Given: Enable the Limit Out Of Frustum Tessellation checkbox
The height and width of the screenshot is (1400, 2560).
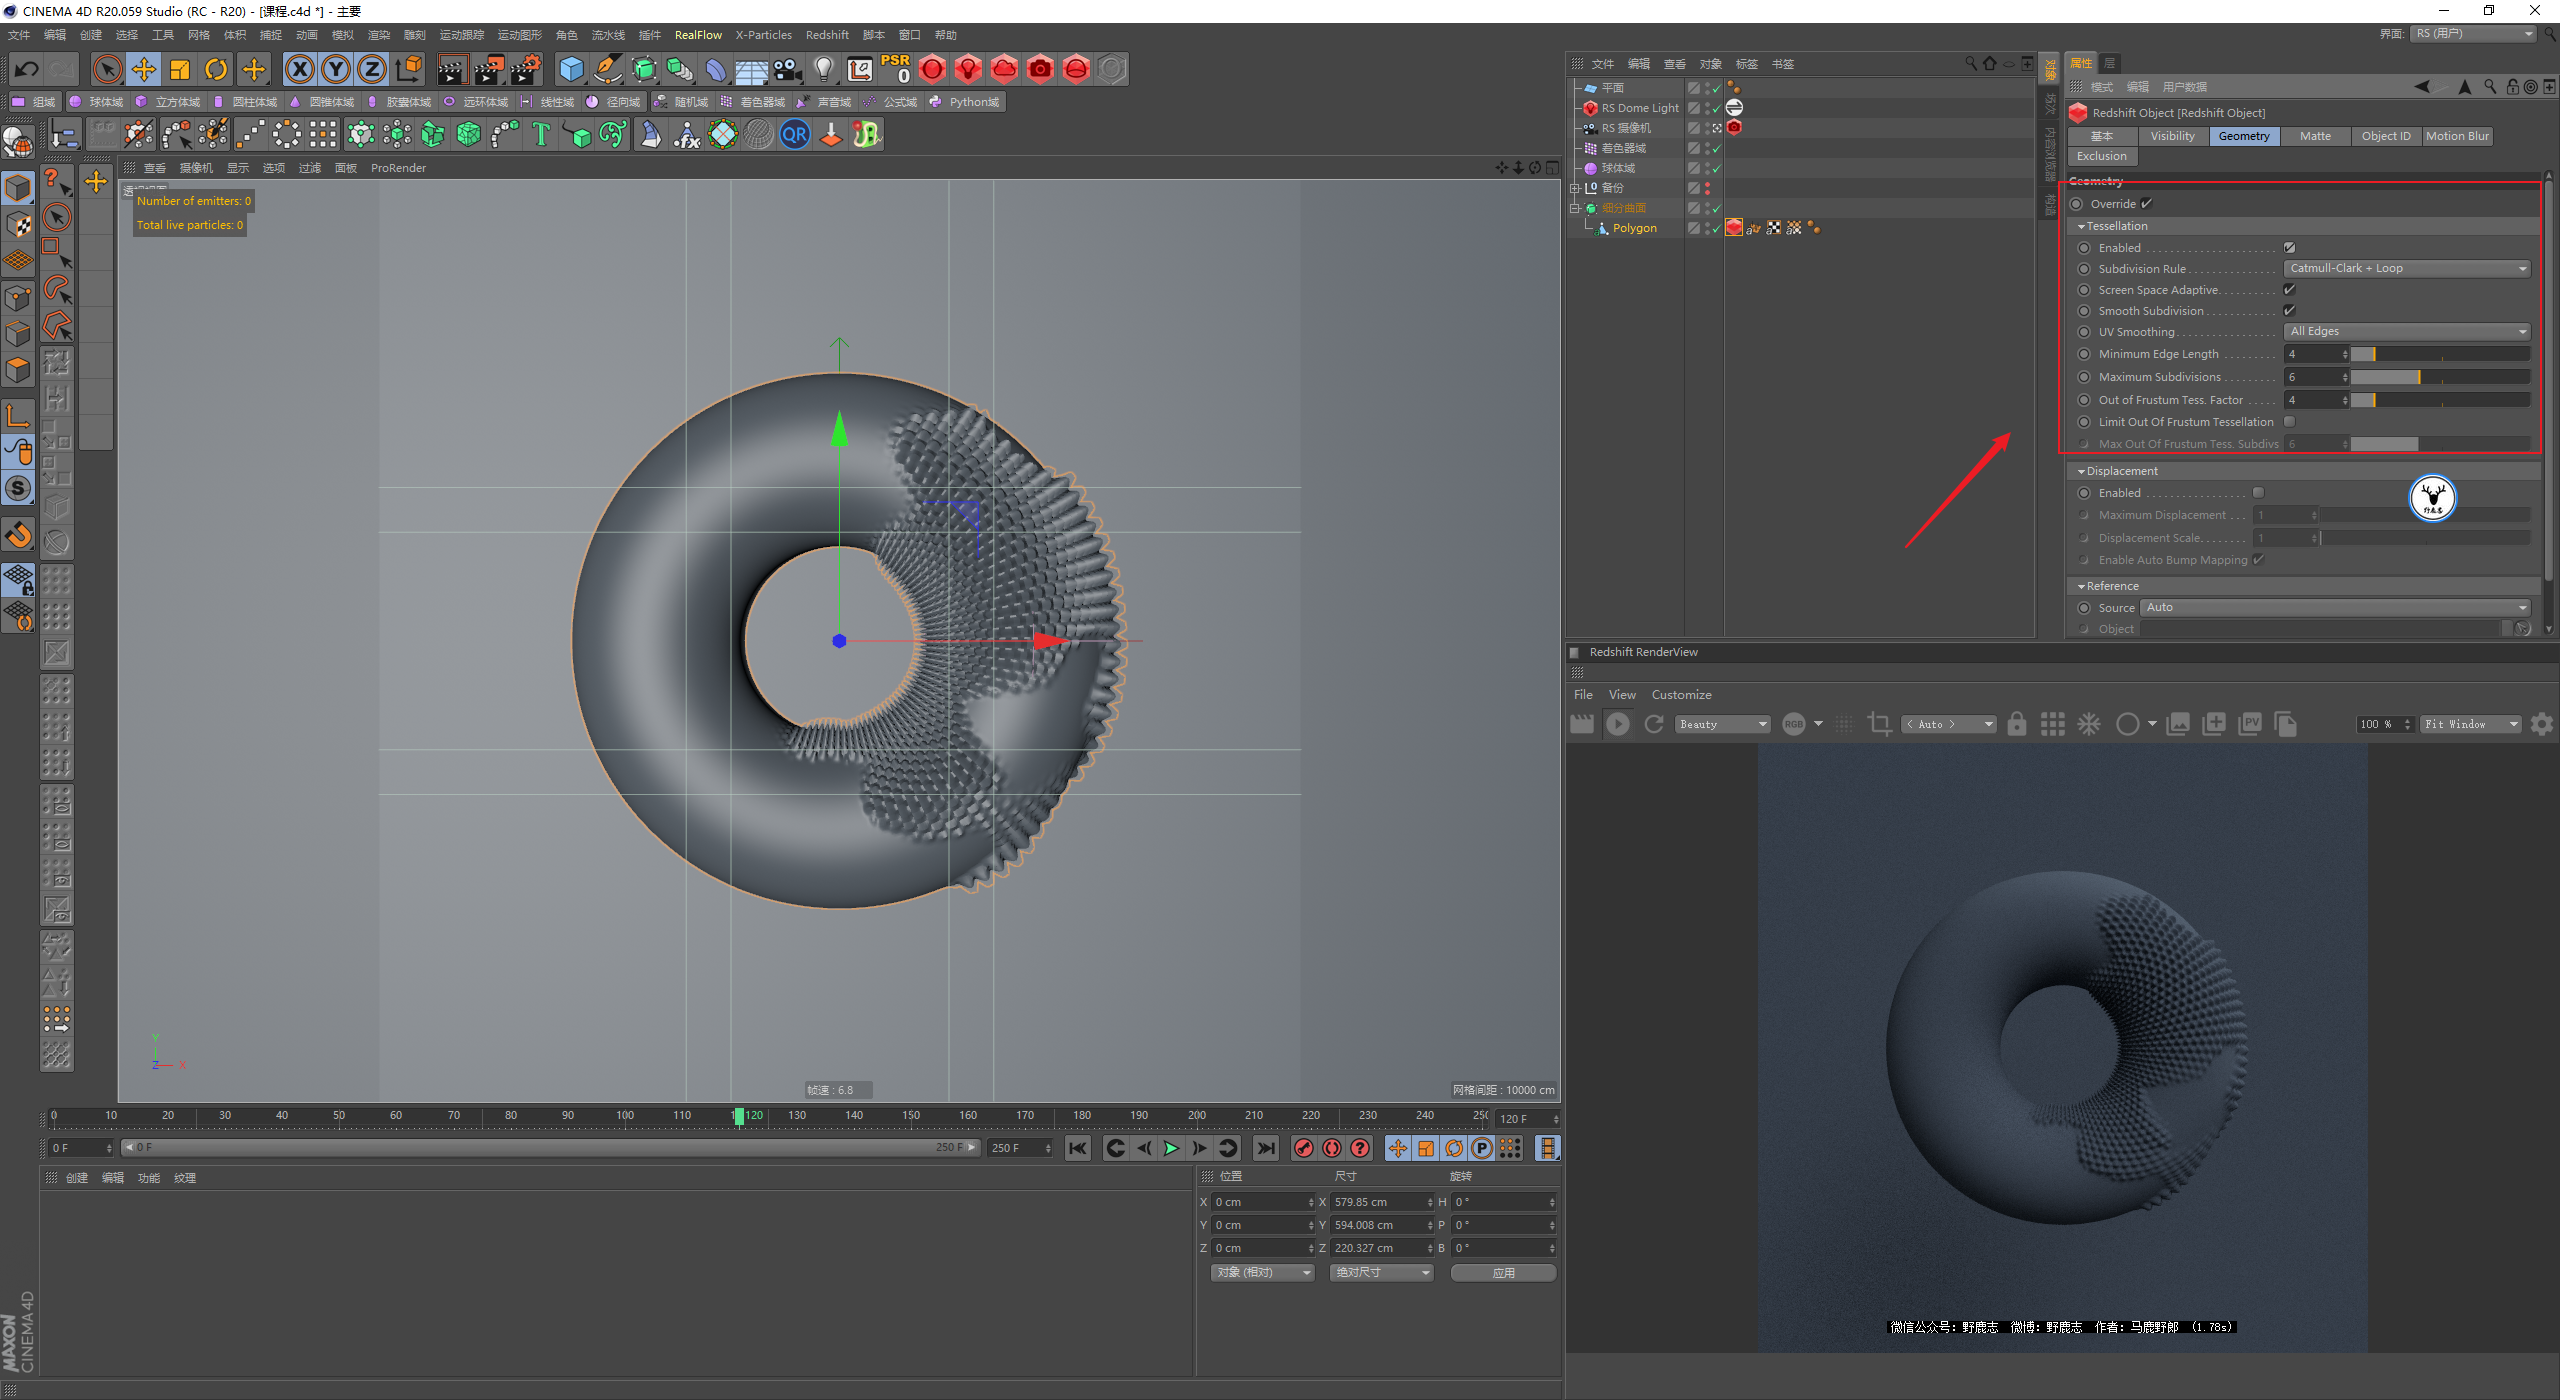Looking at the screenshot, I should (2289, 422).
